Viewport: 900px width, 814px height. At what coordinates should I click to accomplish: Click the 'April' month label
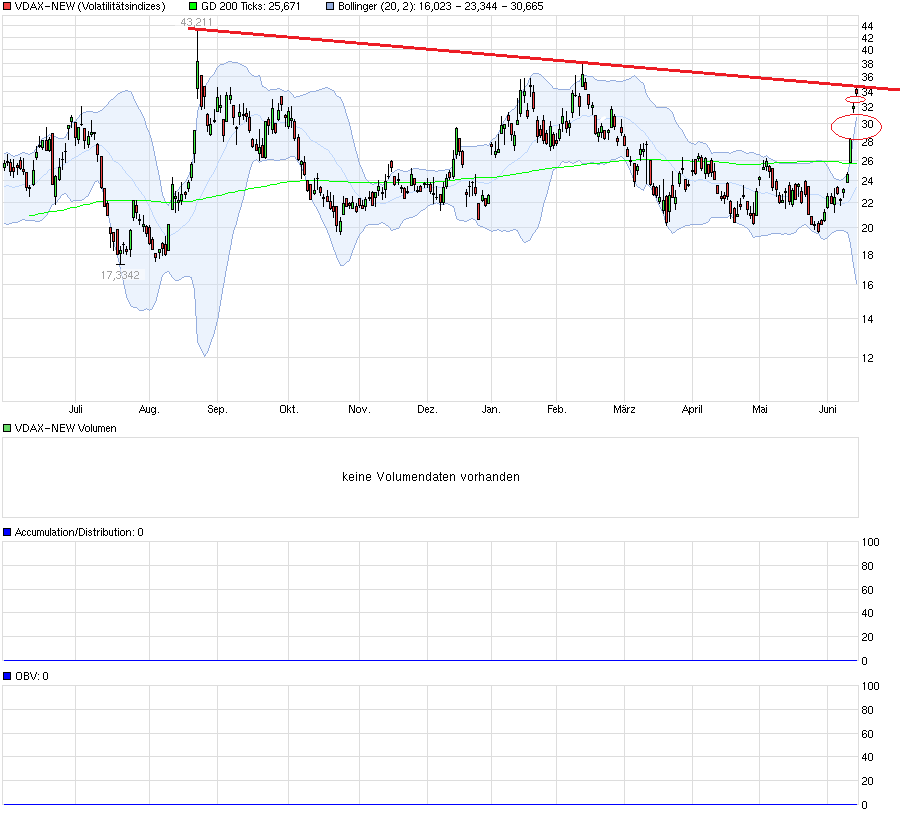coord(692,409)
